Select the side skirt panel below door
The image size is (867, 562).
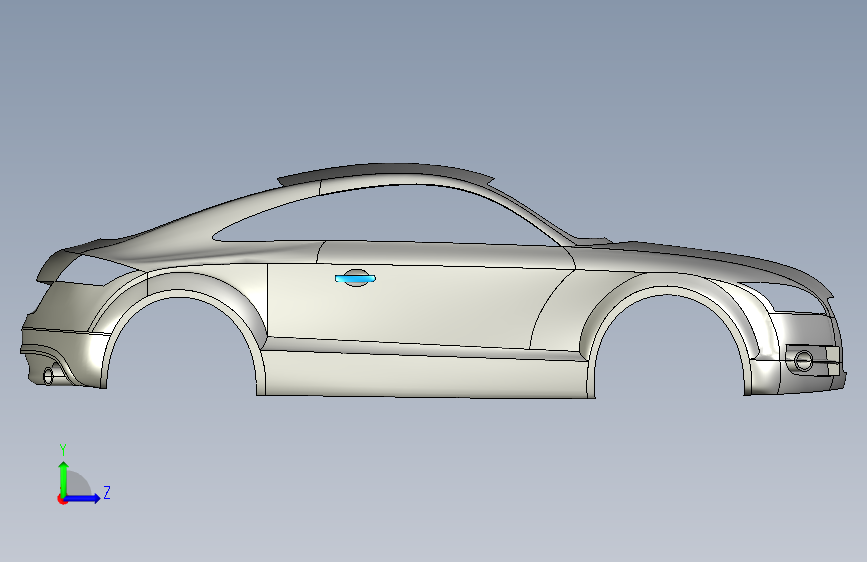coord(426,372)
